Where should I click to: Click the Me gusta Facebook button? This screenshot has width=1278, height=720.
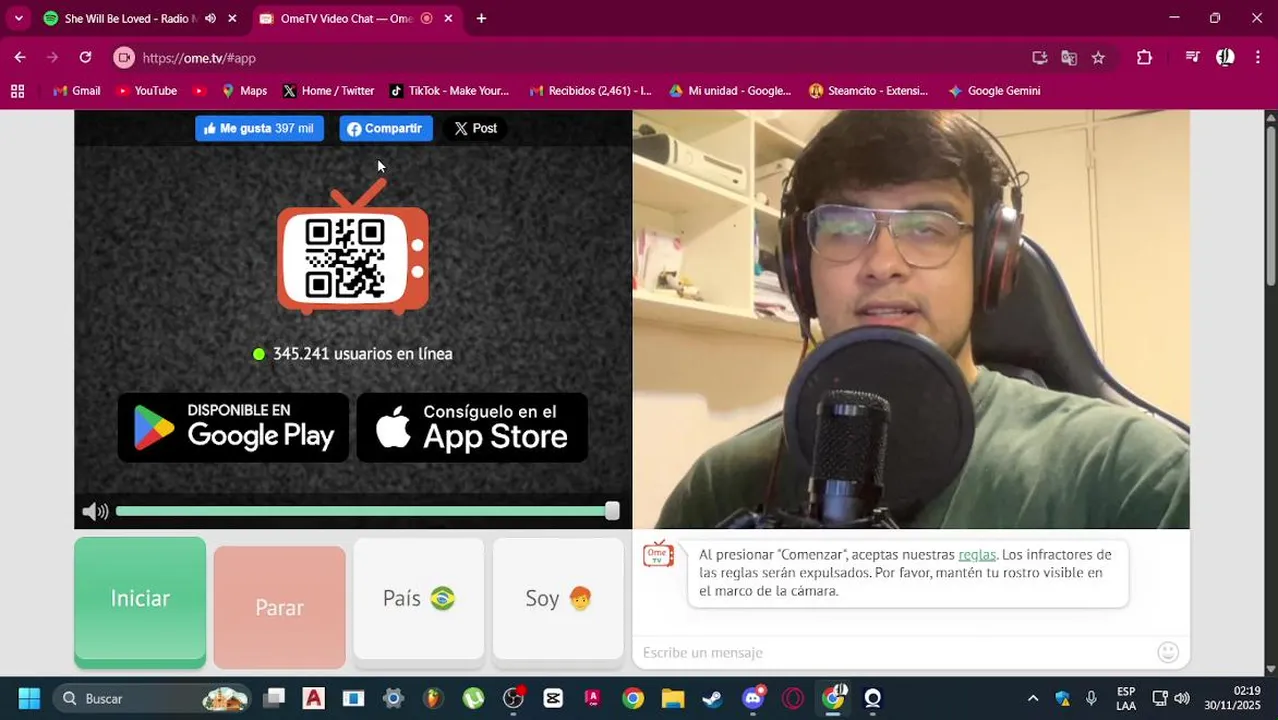coord(259,128)
